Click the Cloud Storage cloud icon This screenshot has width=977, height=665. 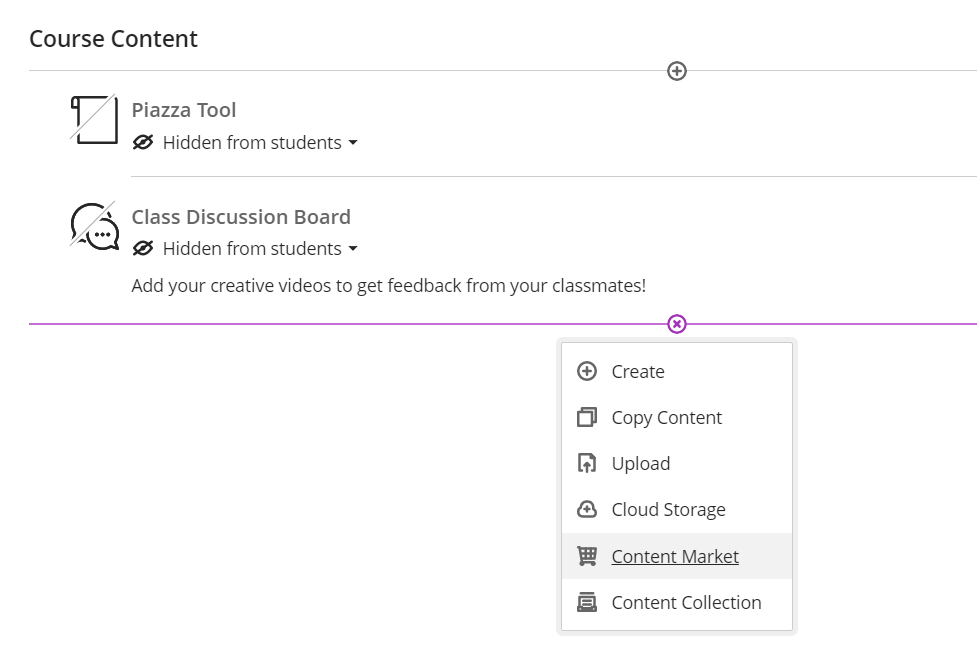[x=587, y=509]
